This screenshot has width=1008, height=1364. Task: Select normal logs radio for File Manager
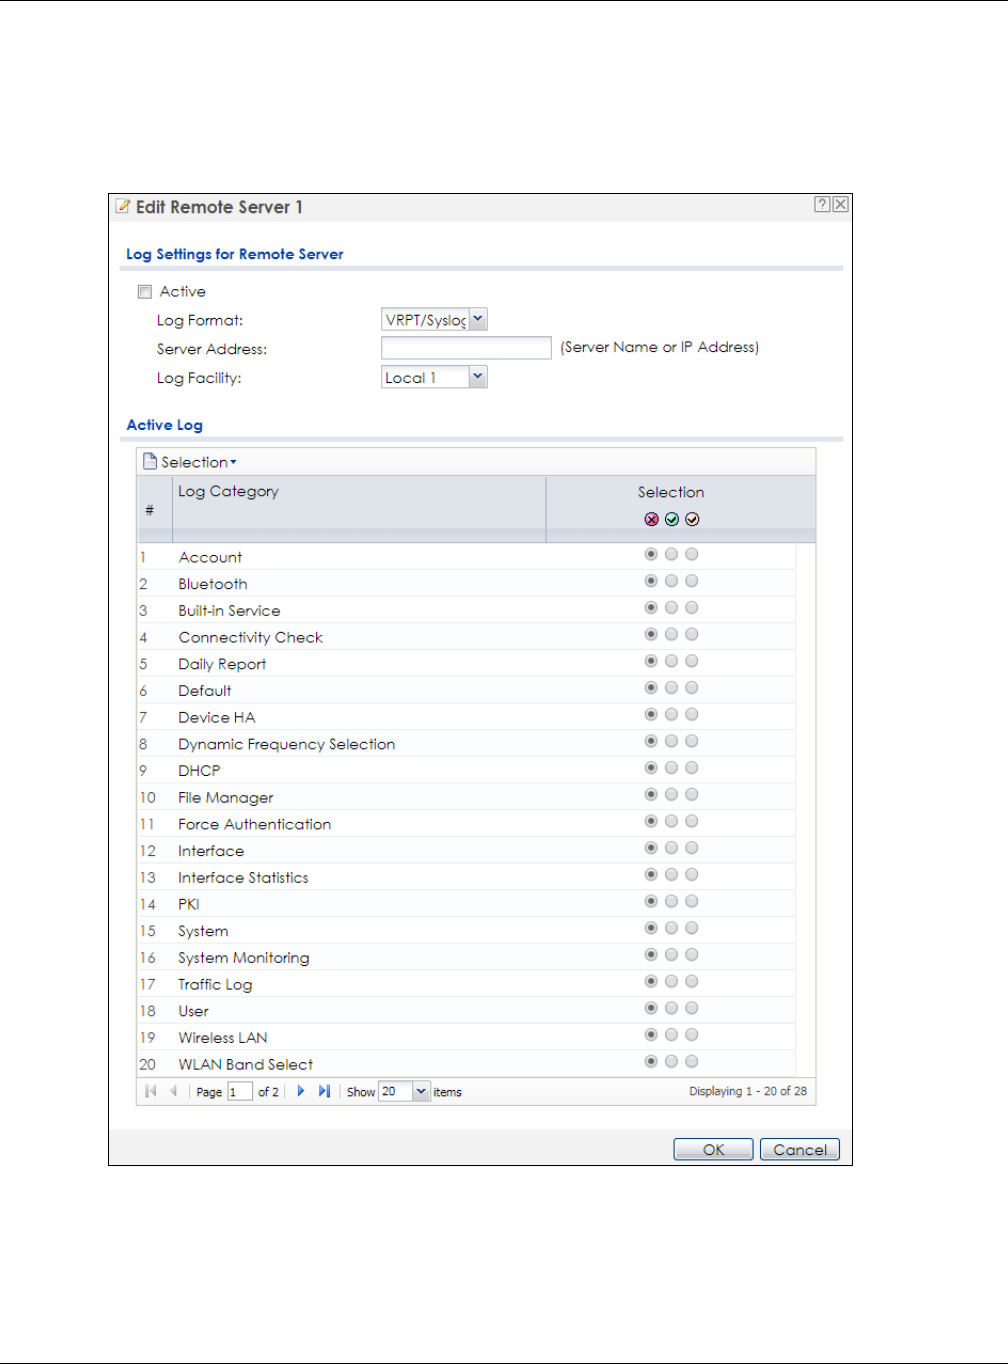[671, 795]
